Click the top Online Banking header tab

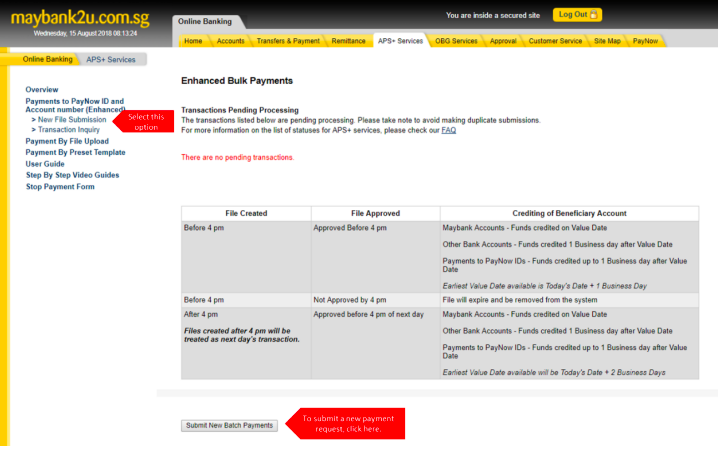tap(205, 22)
